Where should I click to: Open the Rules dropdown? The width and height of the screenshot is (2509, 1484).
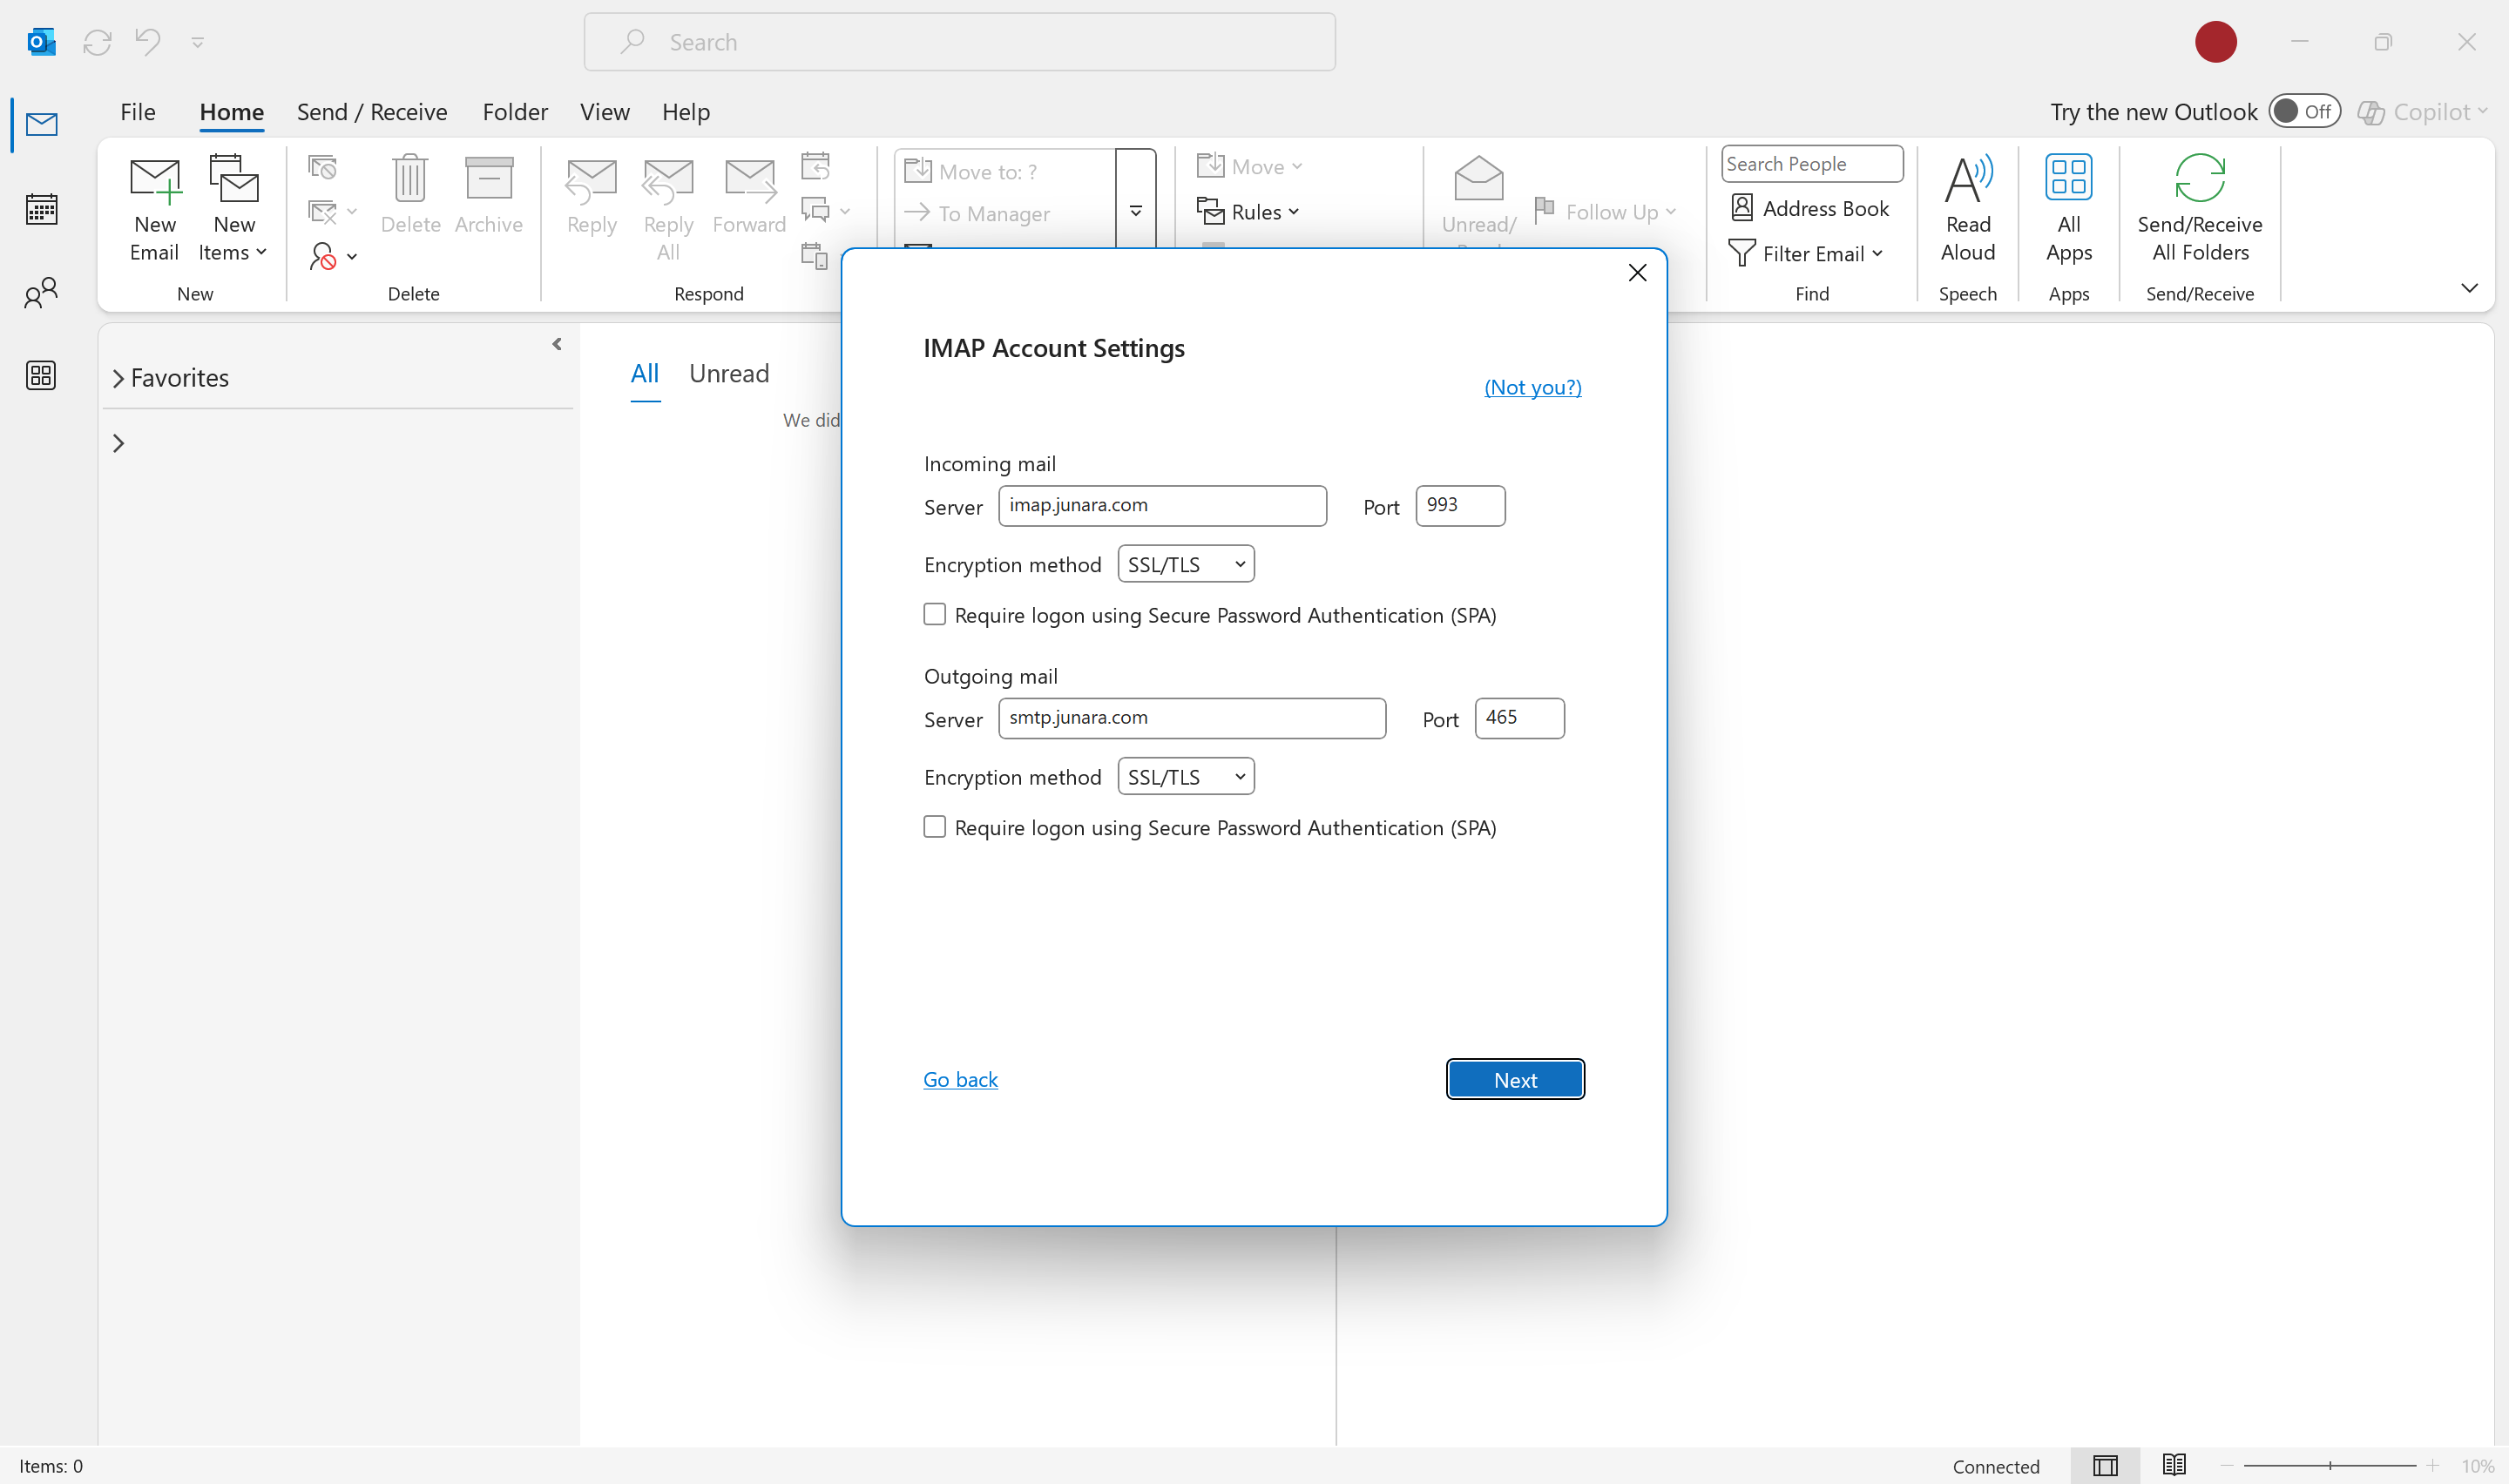pos(1249,212)
